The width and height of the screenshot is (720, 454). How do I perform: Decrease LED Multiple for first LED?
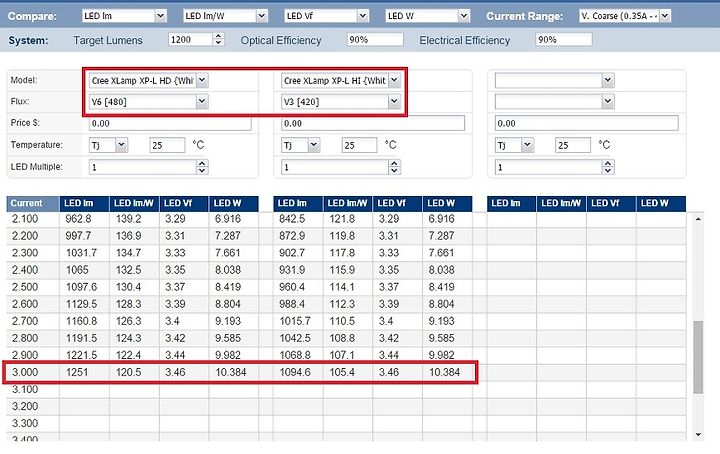click(x=202, y=170)
